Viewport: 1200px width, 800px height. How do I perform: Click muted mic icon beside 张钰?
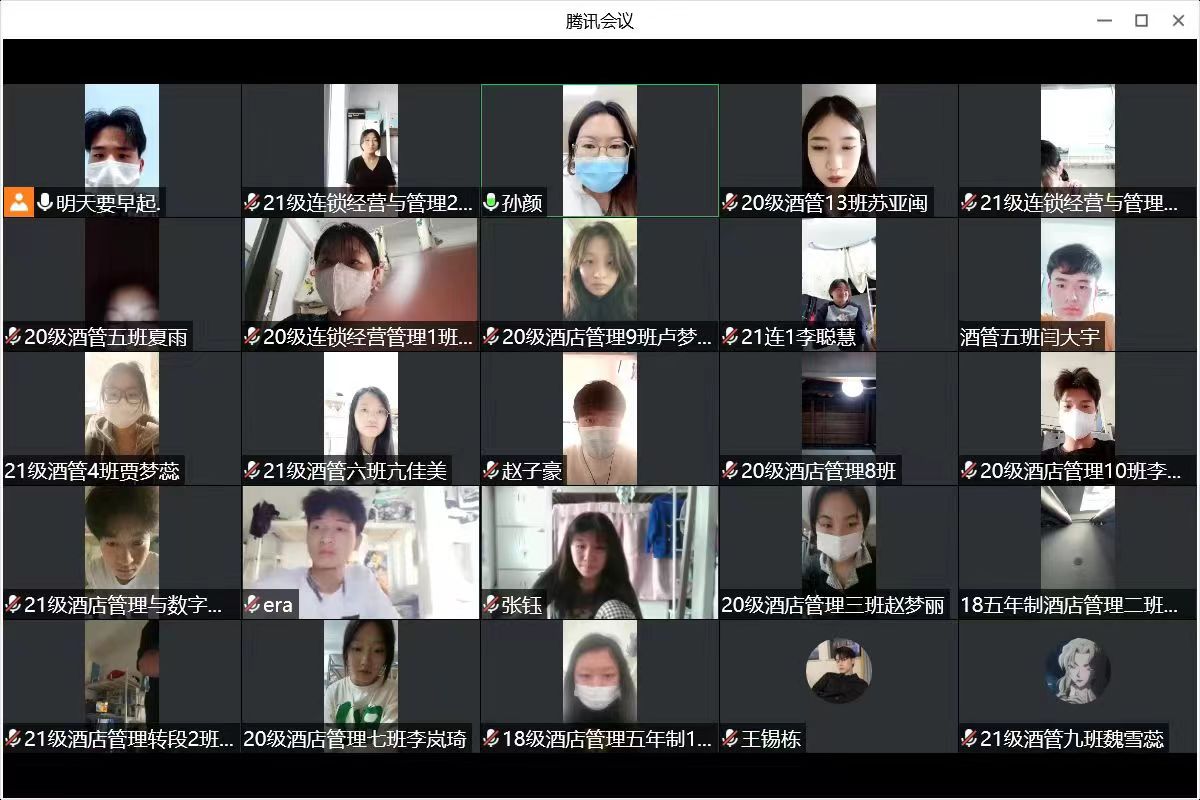tap(491, 605)
